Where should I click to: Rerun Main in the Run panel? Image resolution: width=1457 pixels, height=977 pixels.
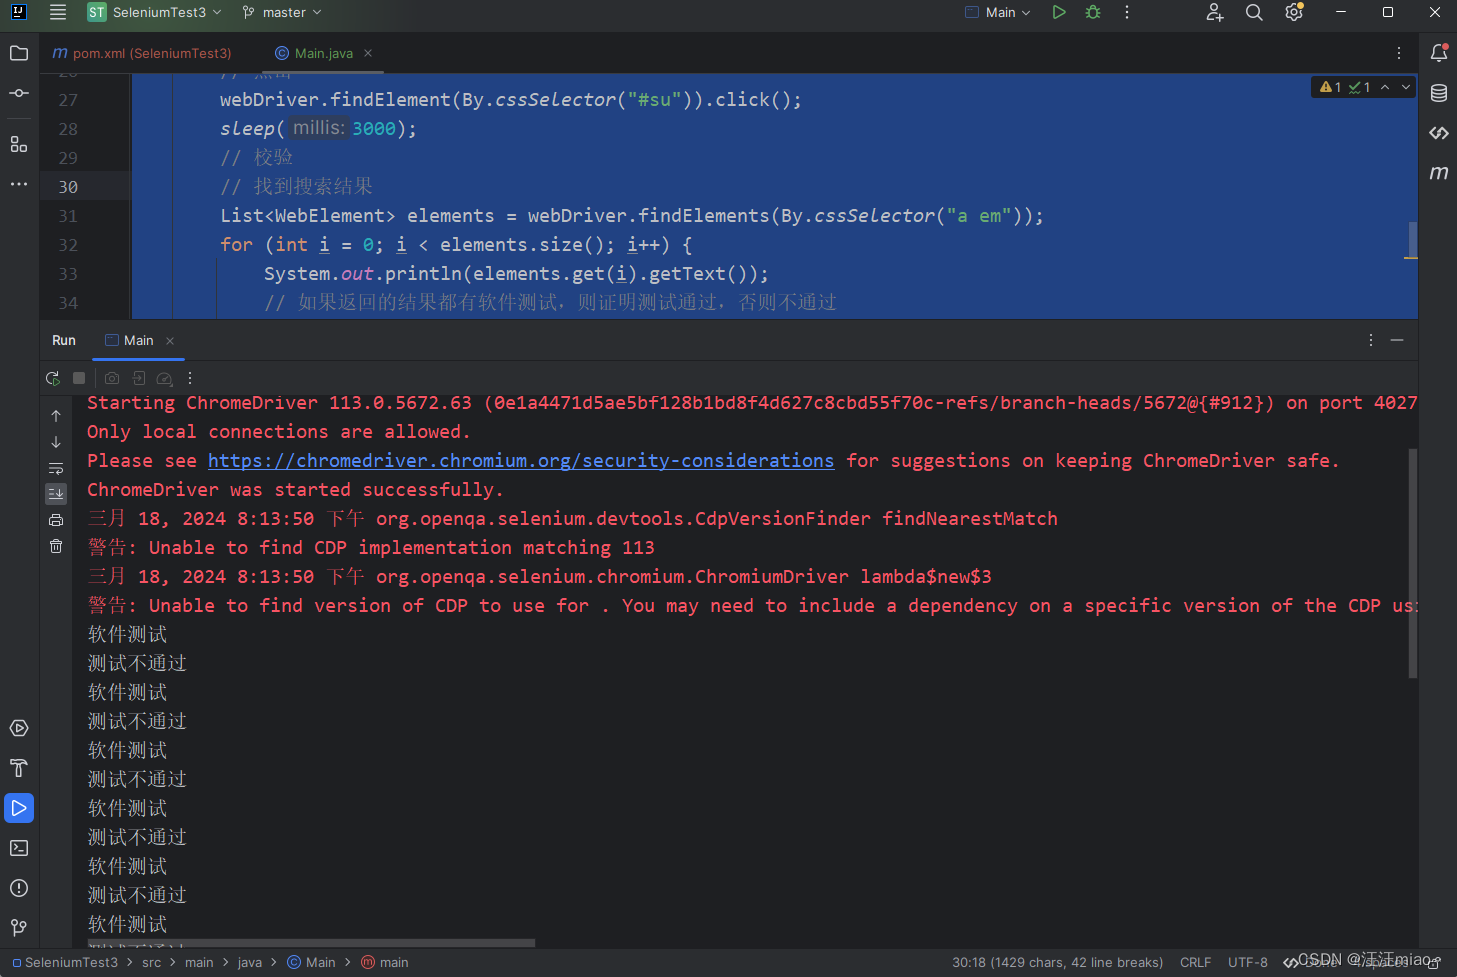[53, 378]
